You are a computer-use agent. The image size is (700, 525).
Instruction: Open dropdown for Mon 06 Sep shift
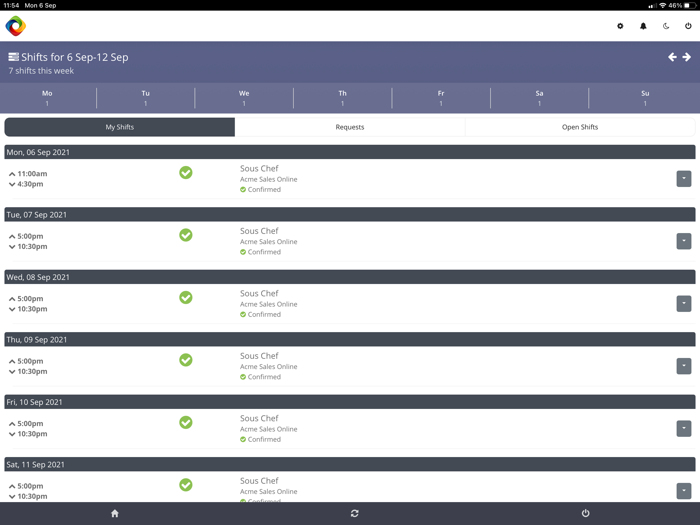(683, 179)
